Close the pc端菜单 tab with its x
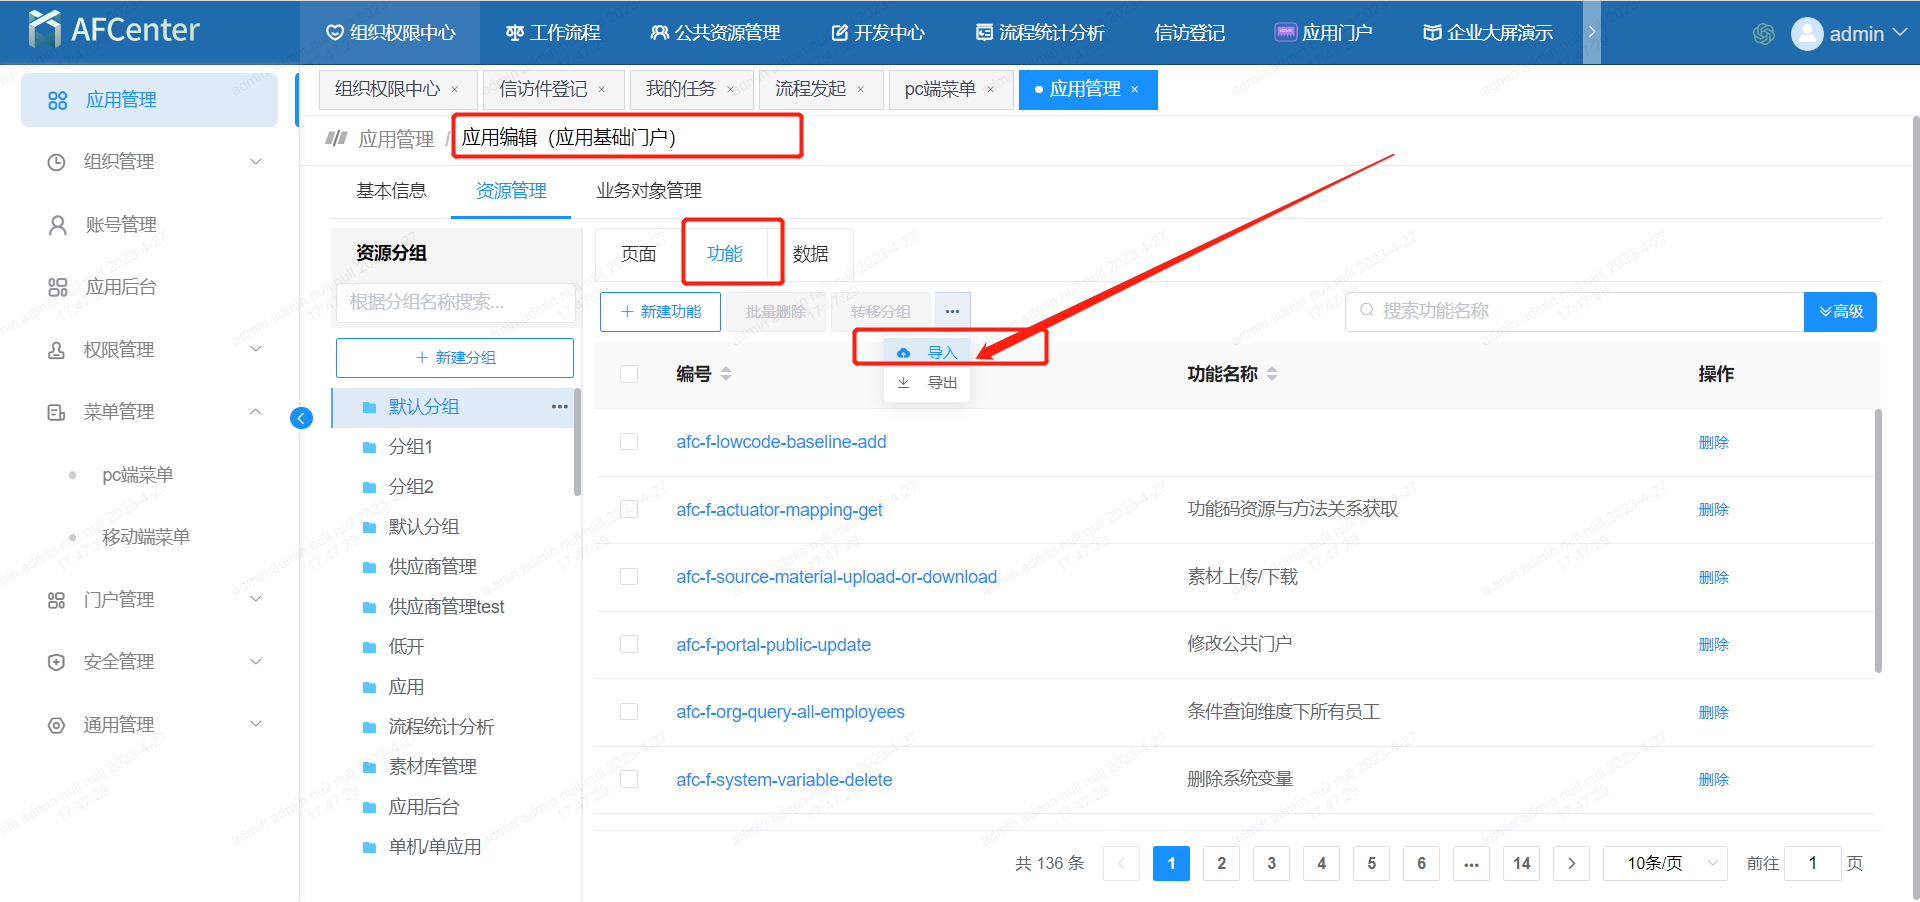The width and height of the screenshot is (1920, 902). point(990,90)
